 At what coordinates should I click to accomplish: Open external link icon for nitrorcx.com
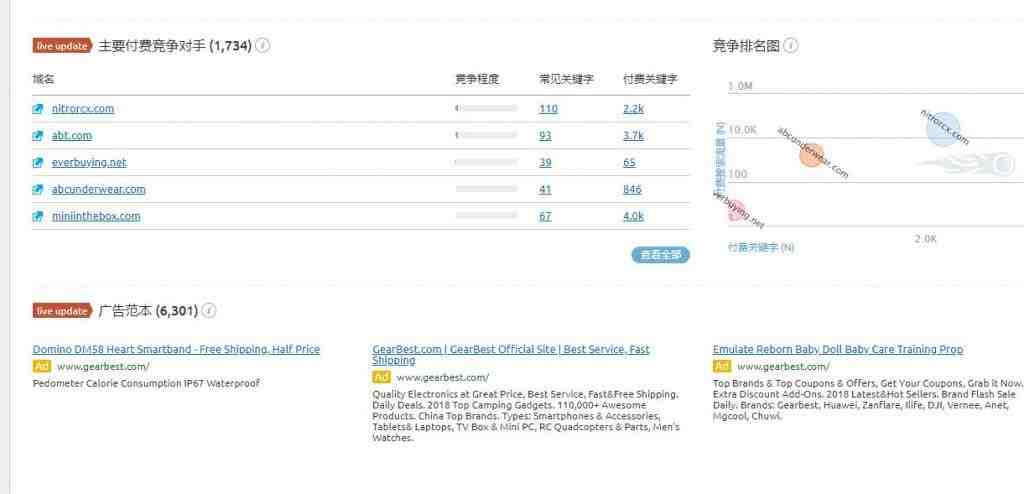point(38,109)
